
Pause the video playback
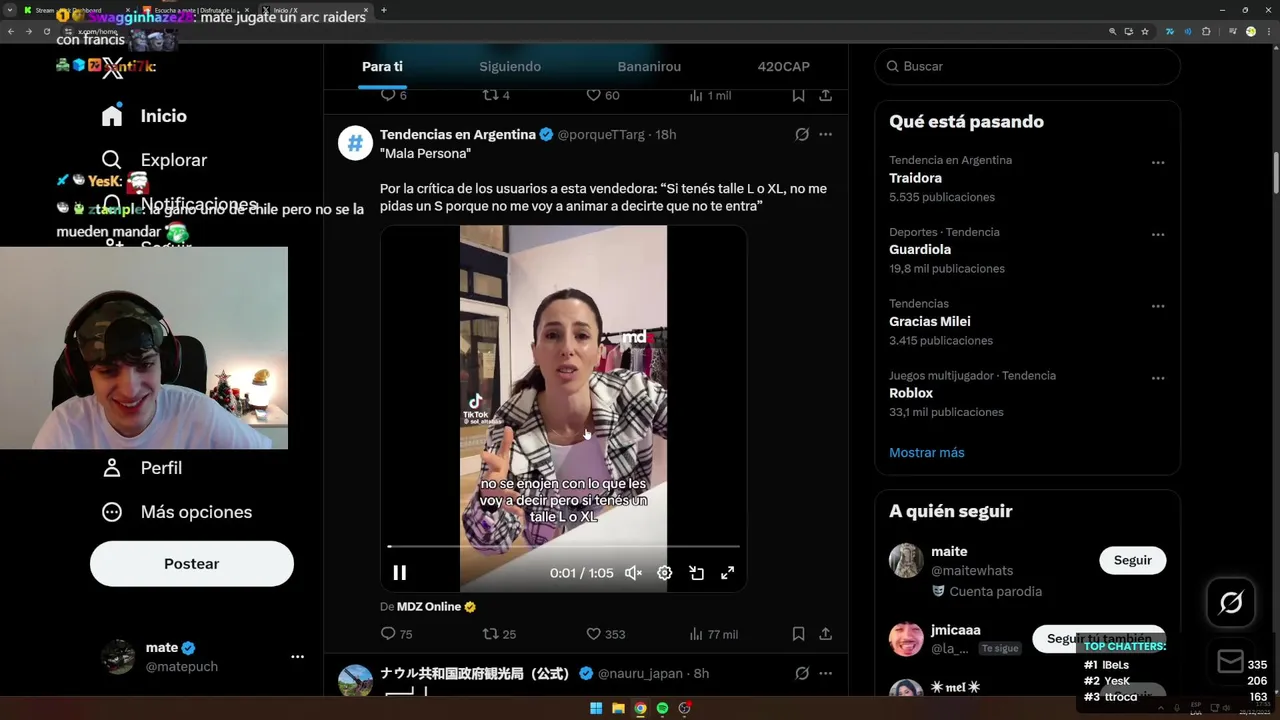coord(399,573)
